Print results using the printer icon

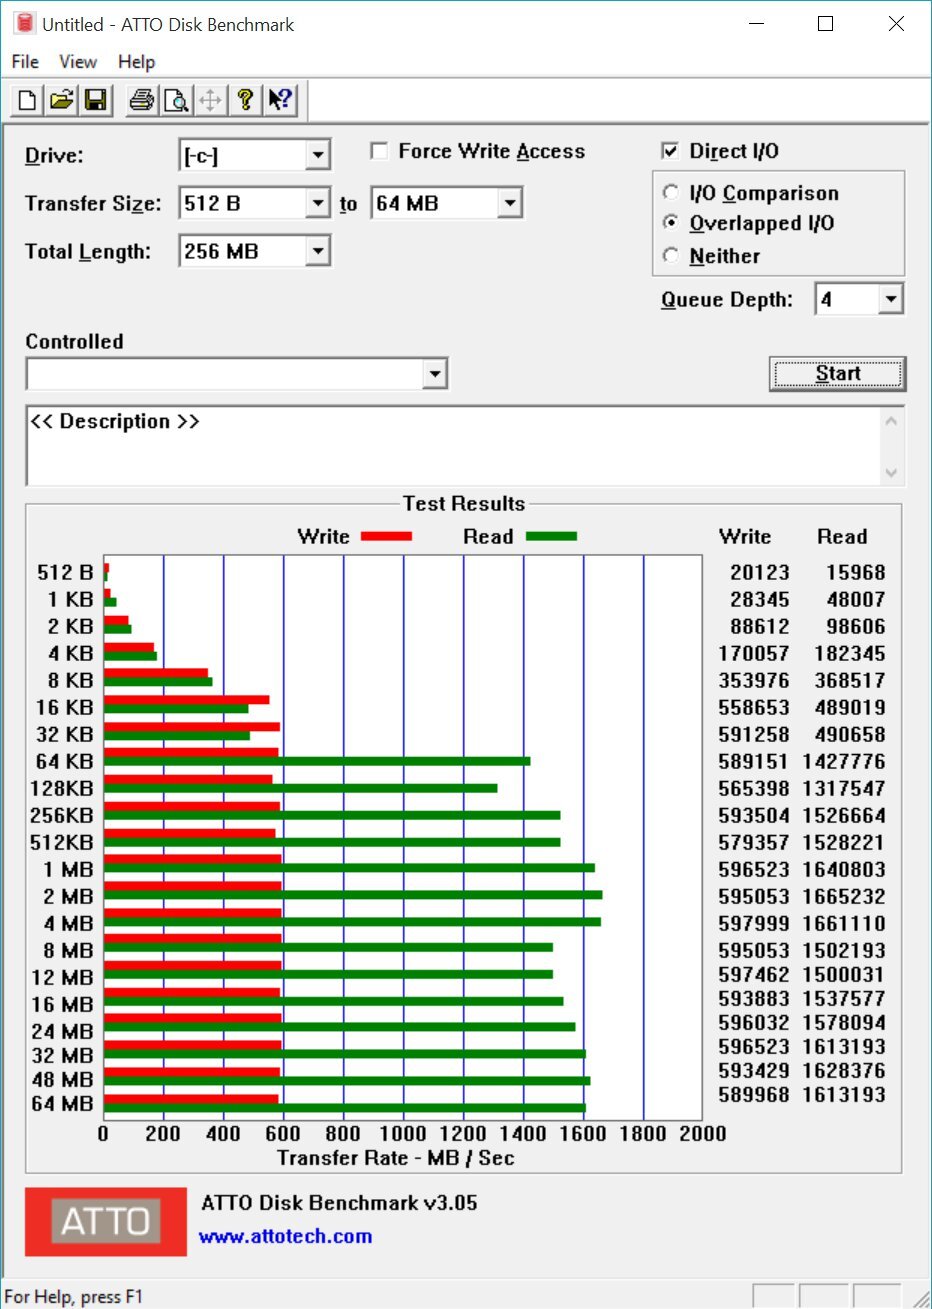pos(142,100)
